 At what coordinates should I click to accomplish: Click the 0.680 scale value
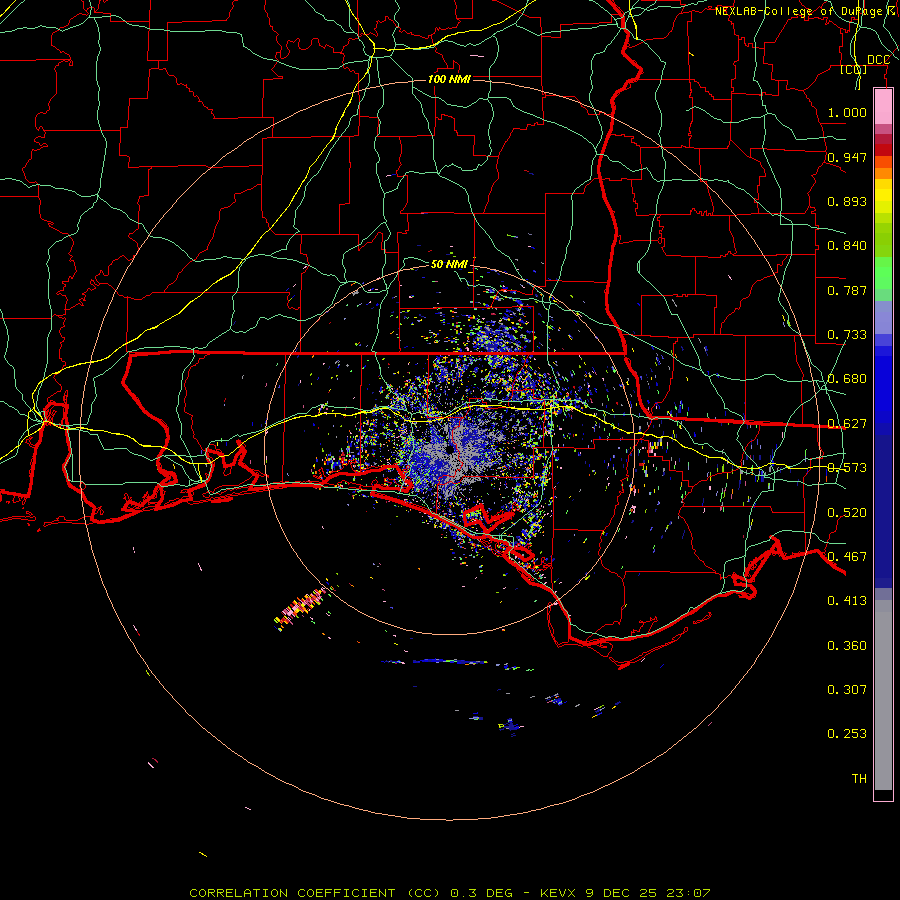coord(847,379)
